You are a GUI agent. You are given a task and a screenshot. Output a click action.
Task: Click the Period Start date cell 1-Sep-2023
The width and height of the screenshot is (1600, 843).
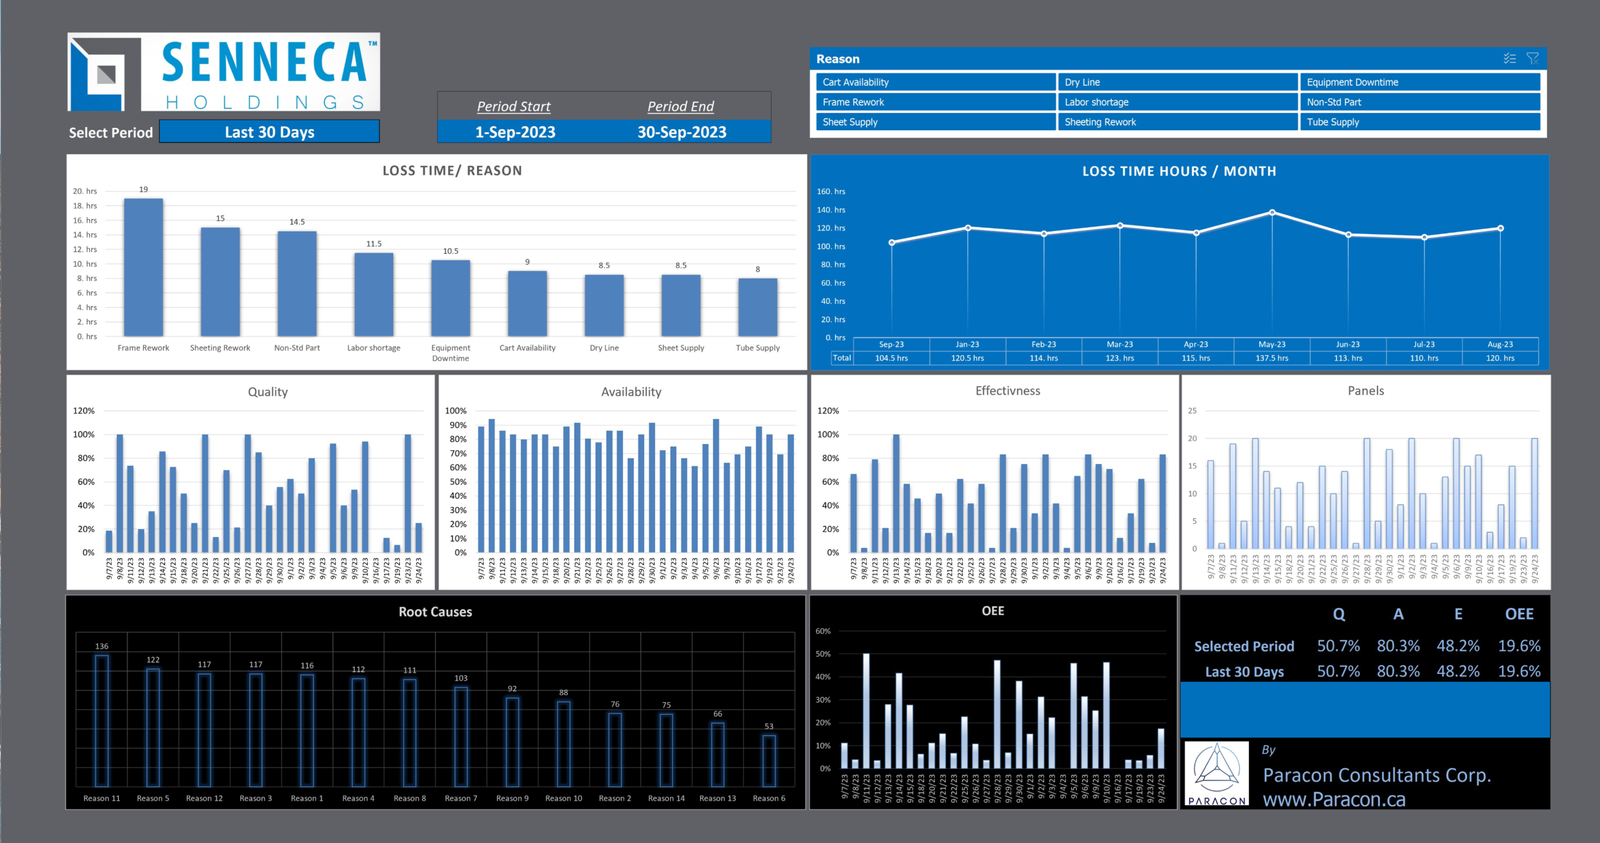pyautogui.click(x=515, y=132)
